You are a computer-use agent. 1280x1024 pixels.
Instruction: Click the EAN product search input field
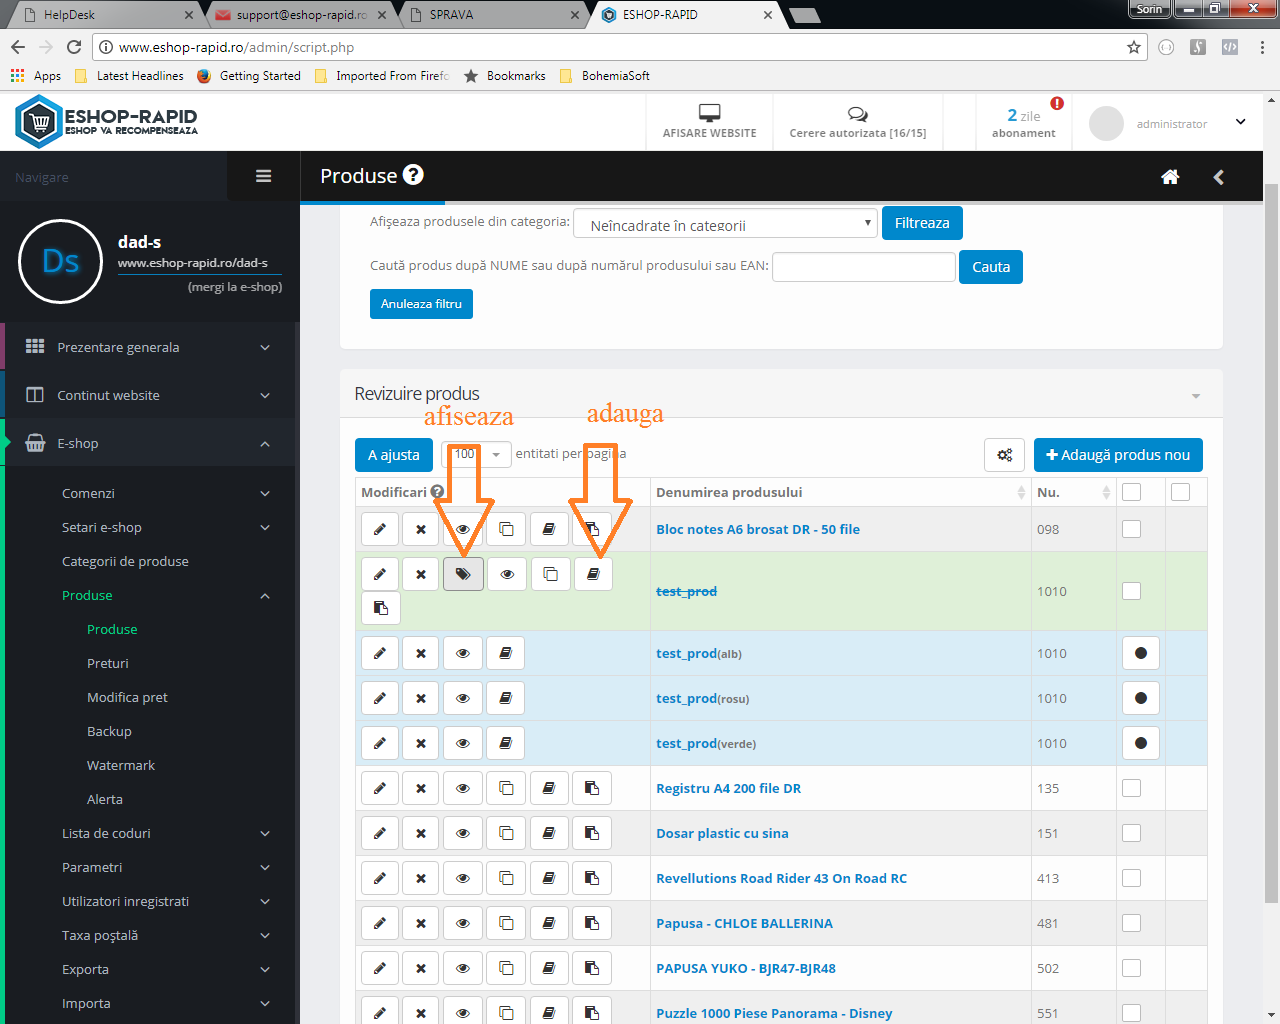click(x=864, y=267)
